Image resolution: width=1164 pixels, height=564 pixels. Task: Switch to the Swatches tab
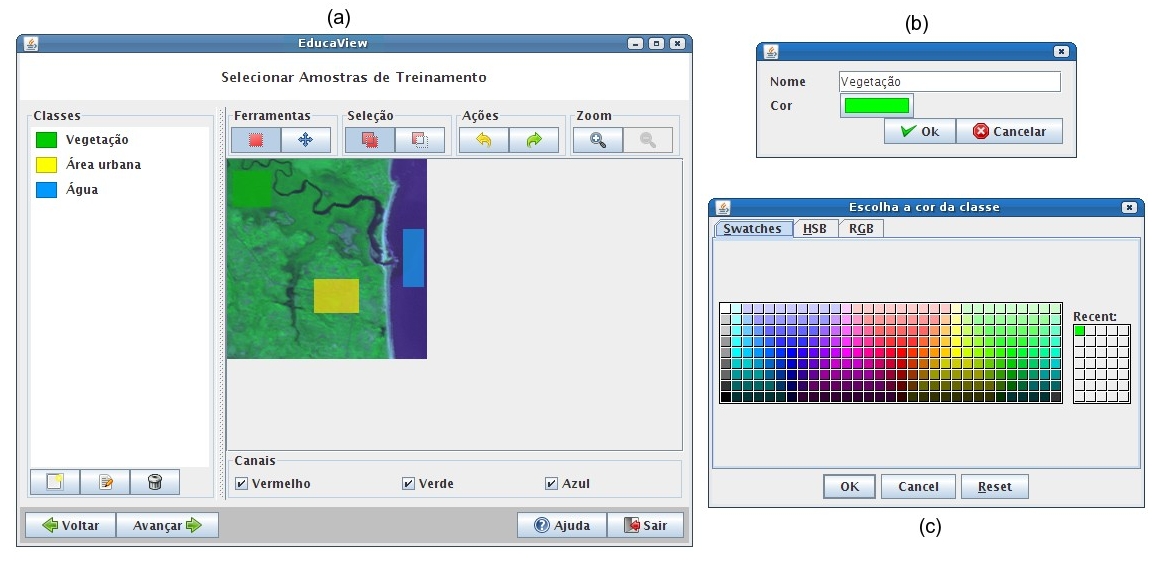click(753, 229)
